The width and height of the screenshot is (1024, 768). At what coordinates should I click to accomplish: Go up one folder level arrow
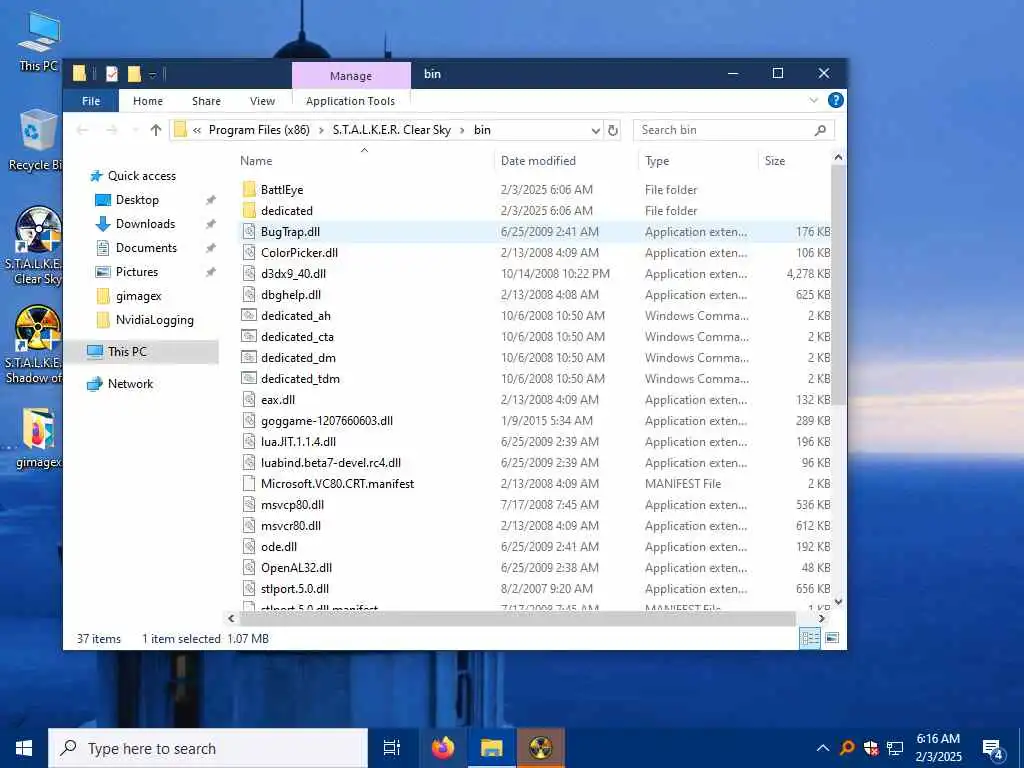tap(155, 130)
